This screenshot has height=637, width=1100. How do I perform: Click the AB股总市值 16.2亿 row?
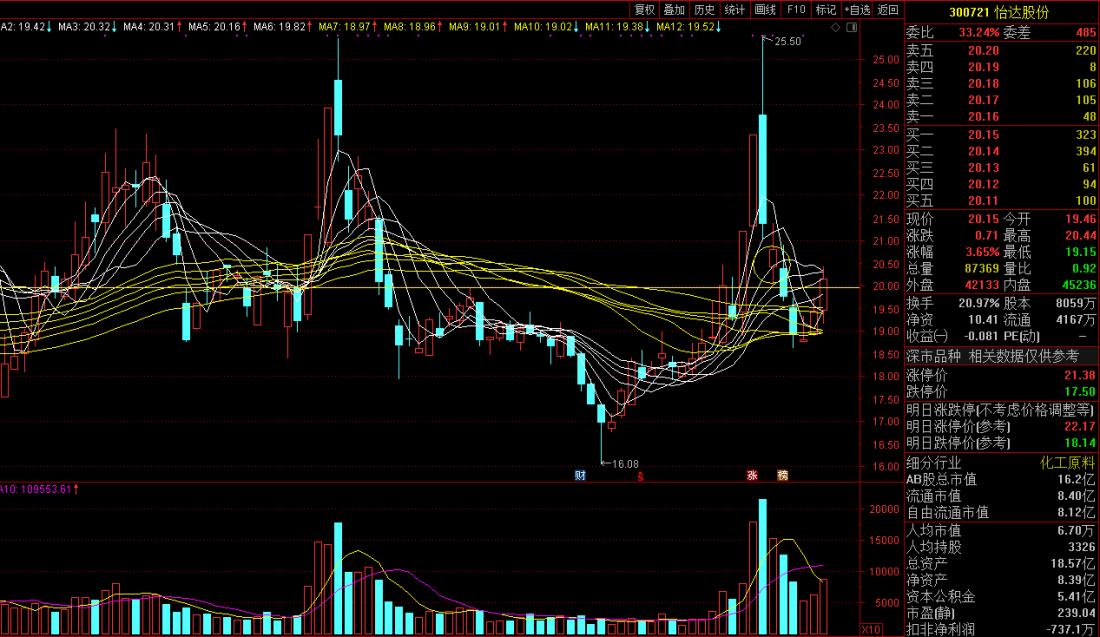pos(1001,480)
